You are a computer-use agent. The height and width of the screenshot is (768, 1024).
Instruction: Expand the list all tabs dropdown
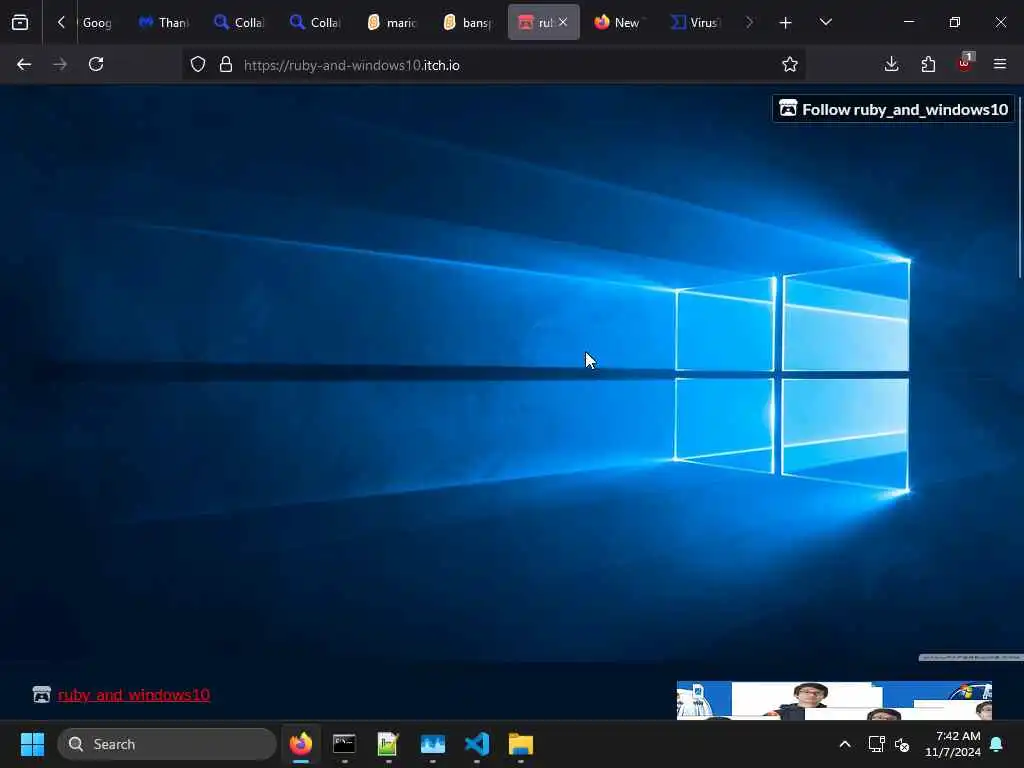click(x=825, y=23)
